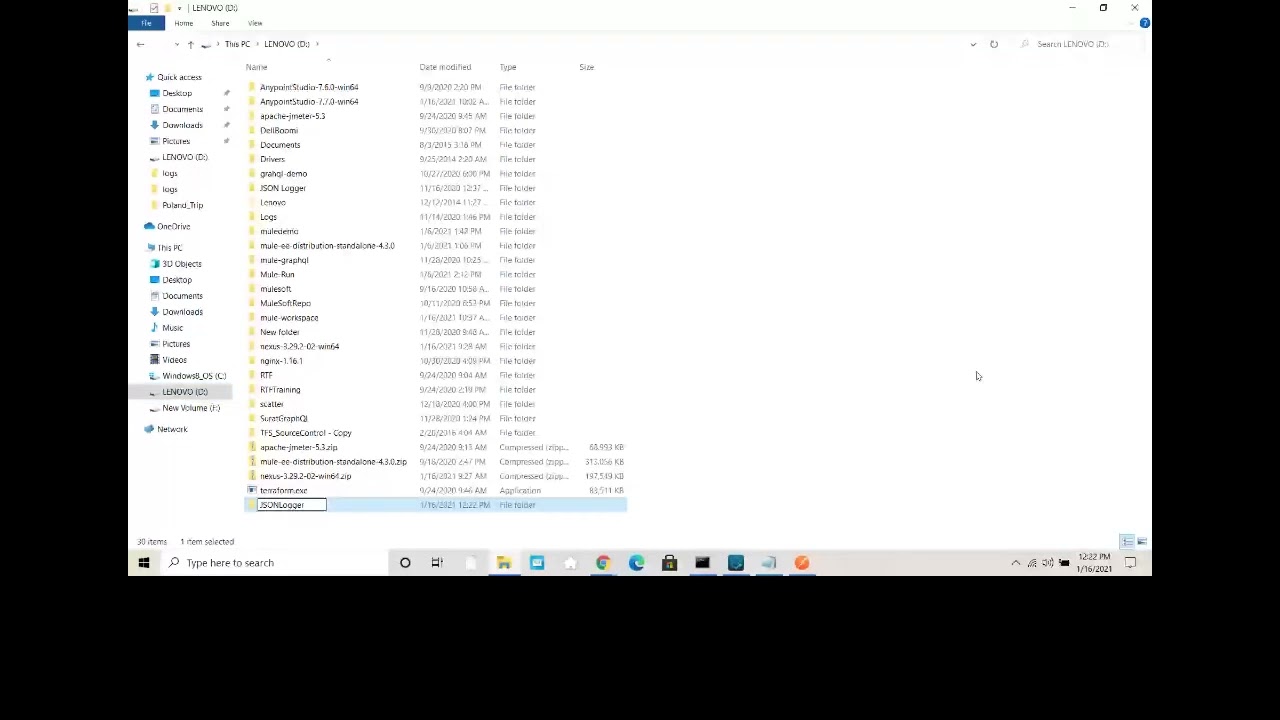Open Explorer help question mark
The height and width of the screenshot is (720, 1280).
1145,23
